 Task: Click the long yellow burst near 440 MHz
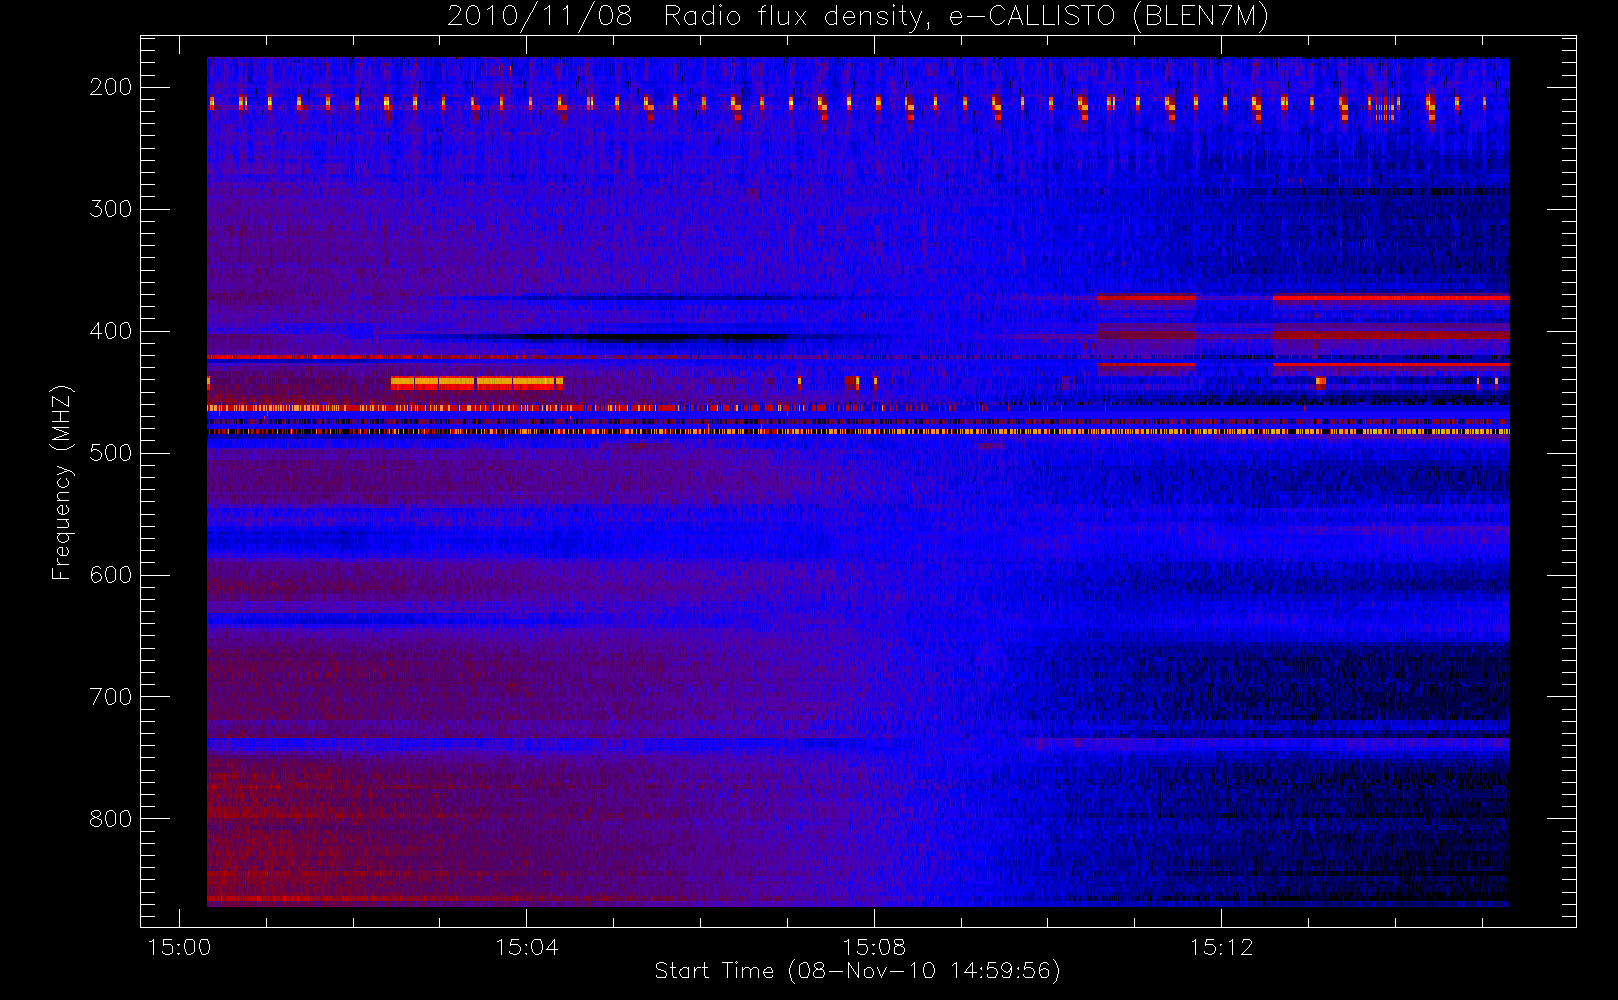476,382
